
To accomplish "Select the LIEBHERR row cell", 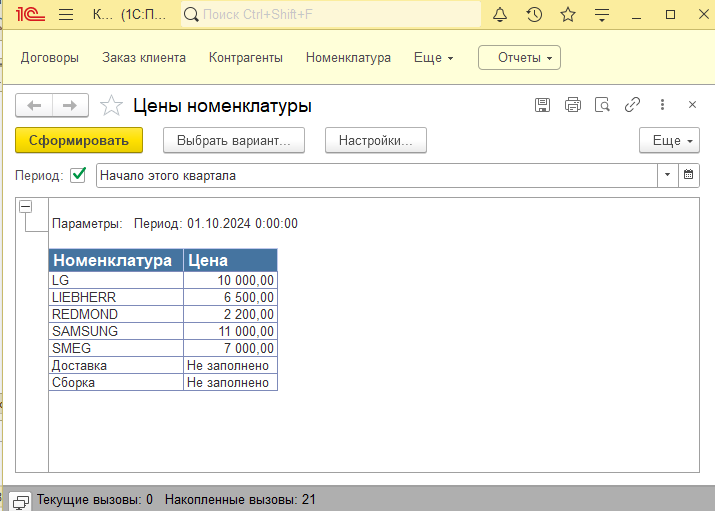I will pyautogui.click(x=116, y=297).
